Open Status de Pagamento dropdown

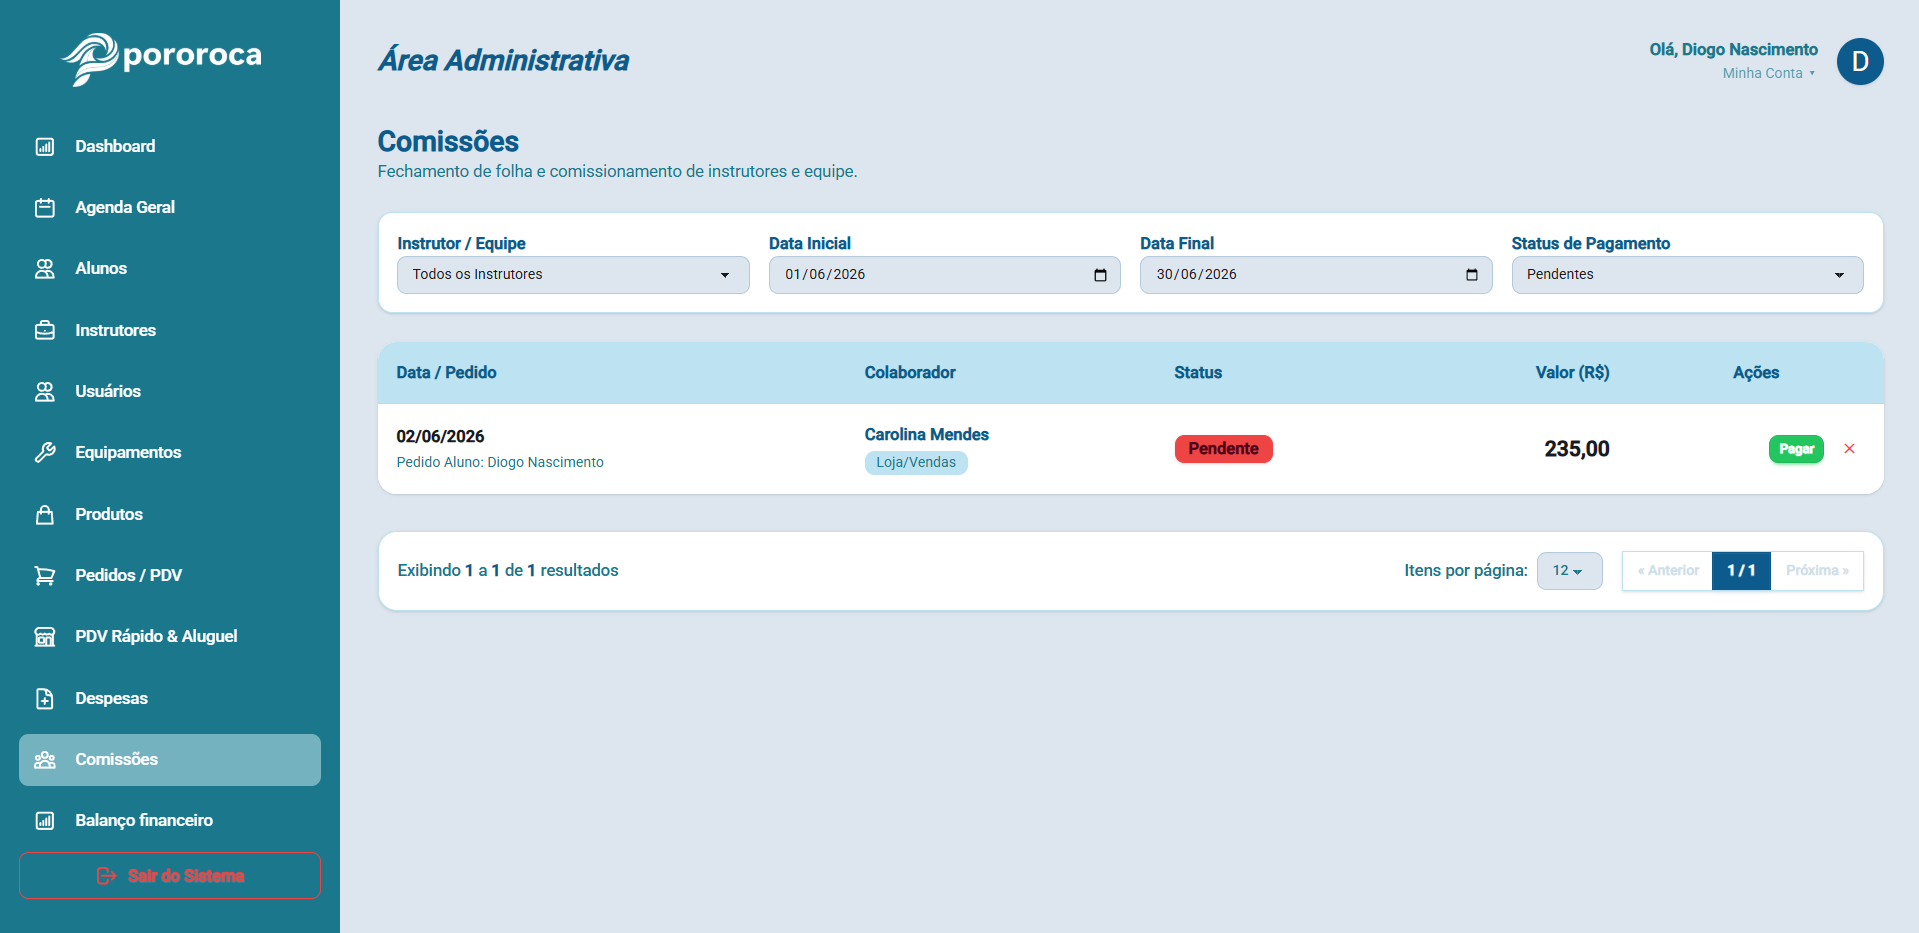[1687, 275]
